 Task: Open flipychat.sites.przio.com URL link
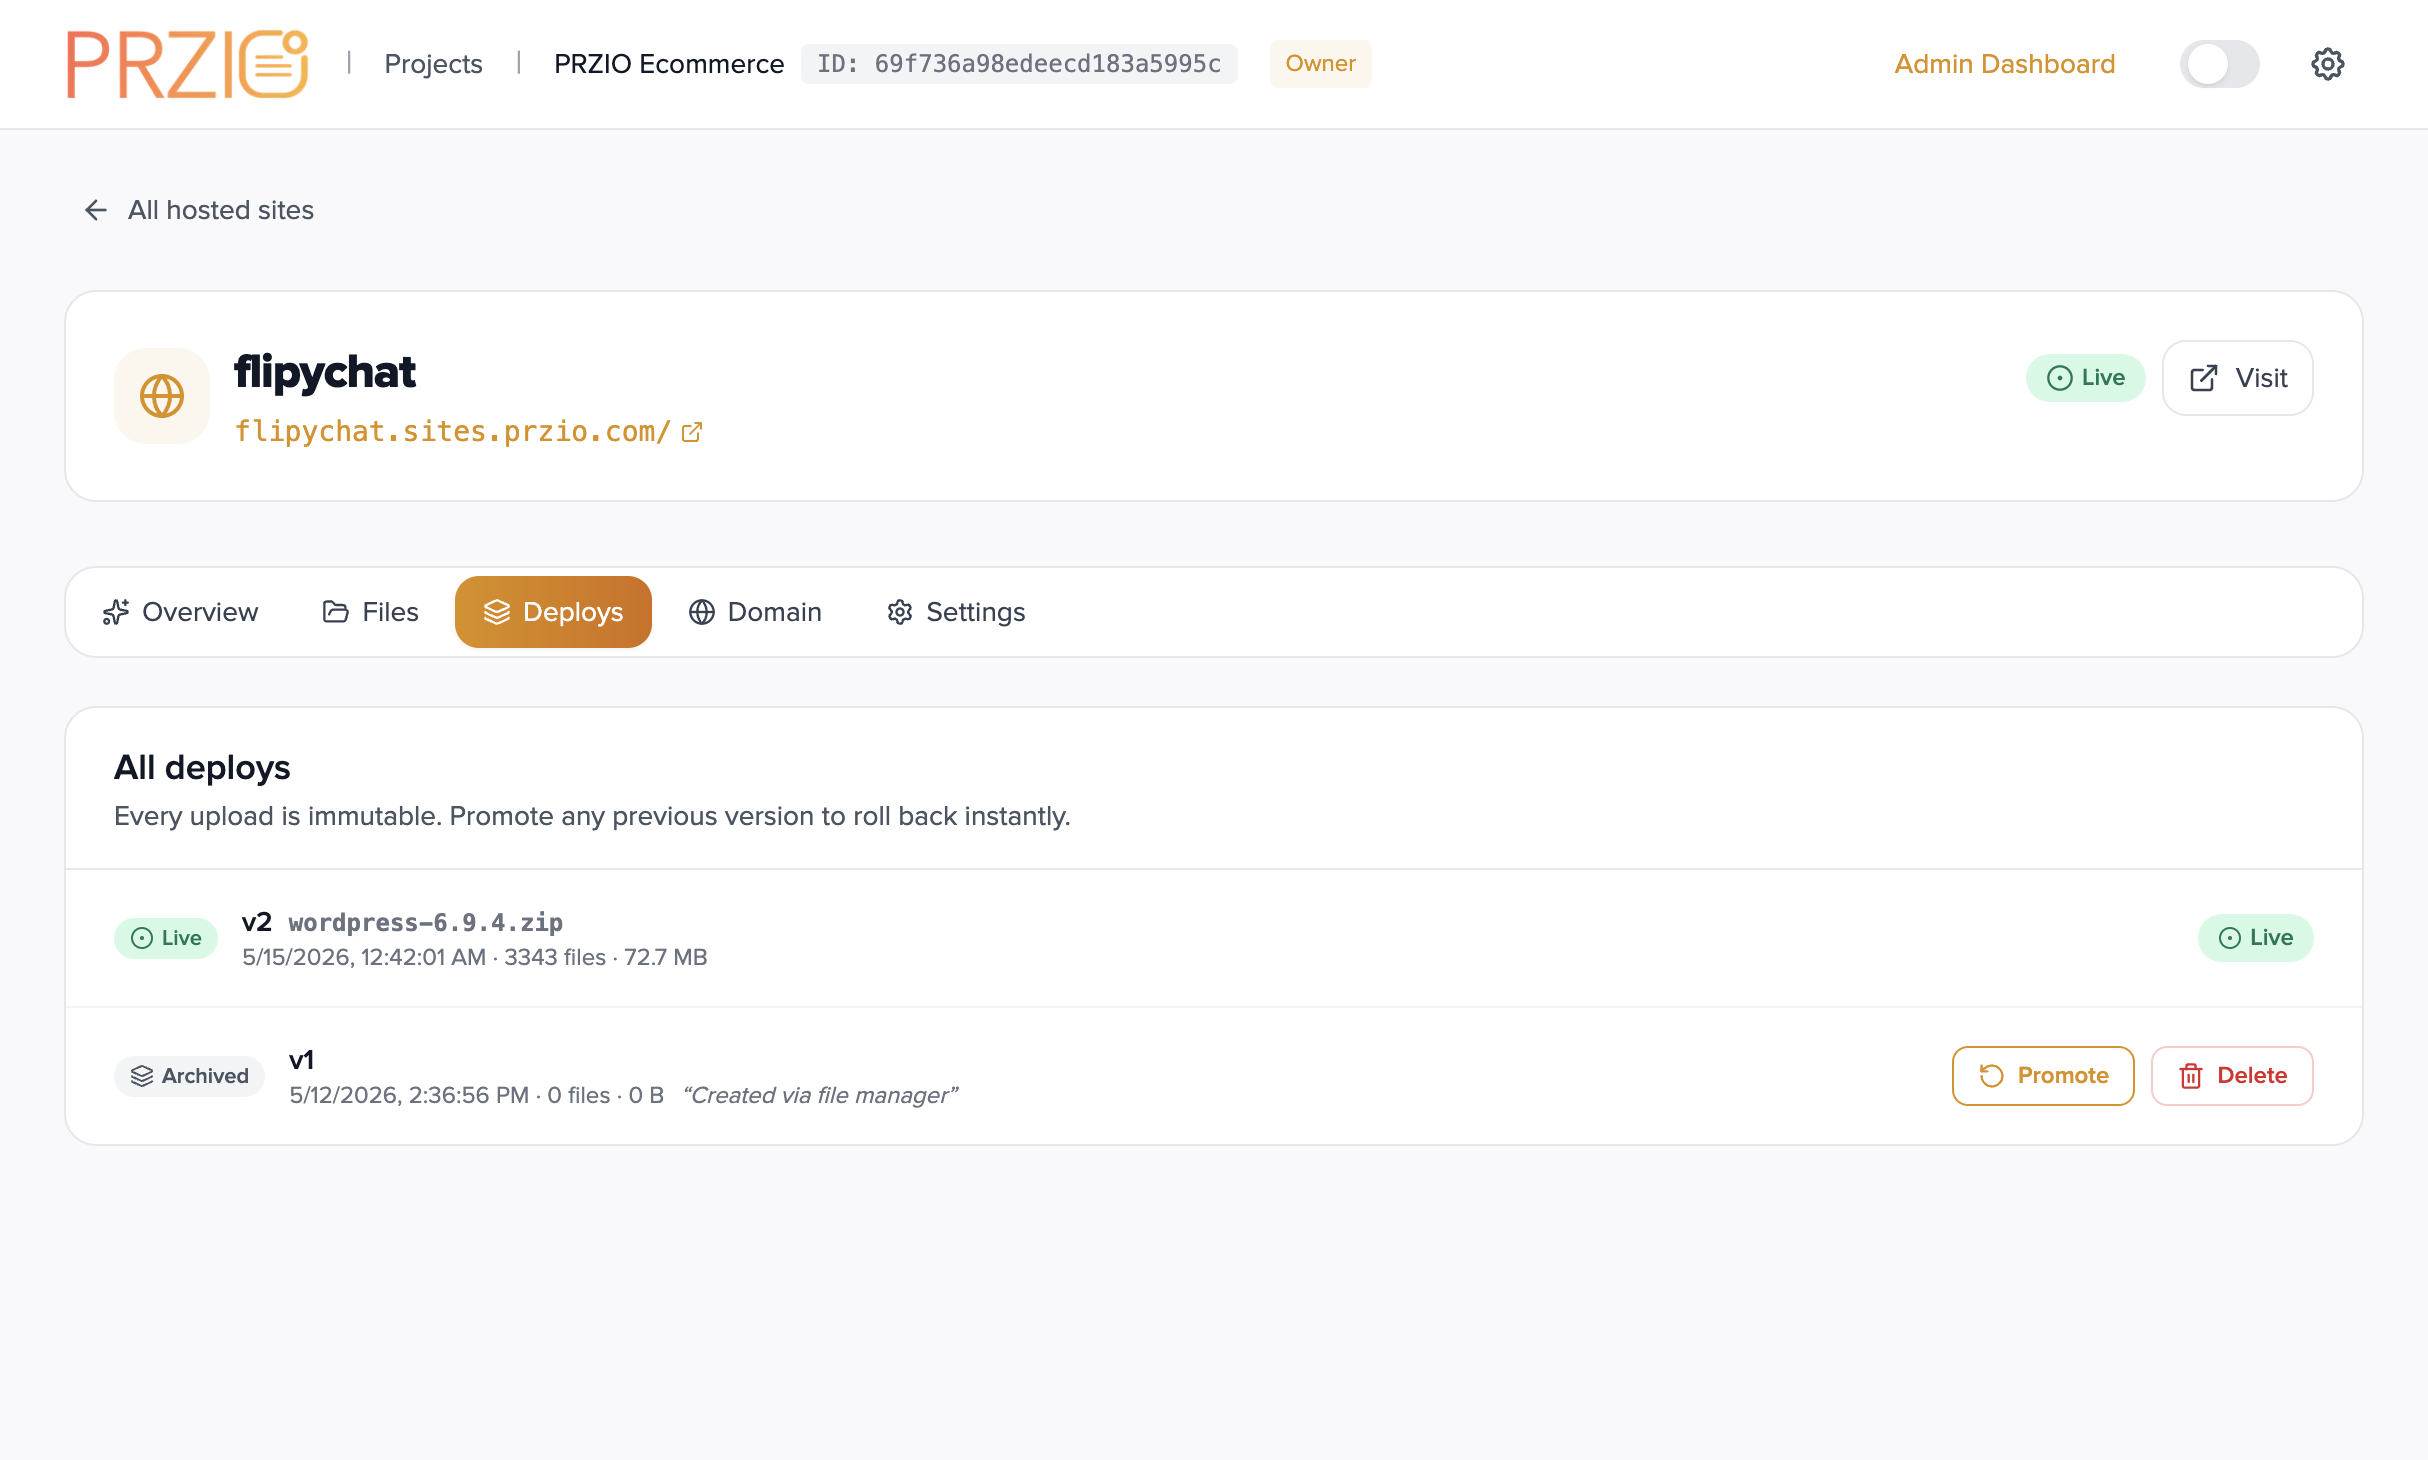pos(452,432)
